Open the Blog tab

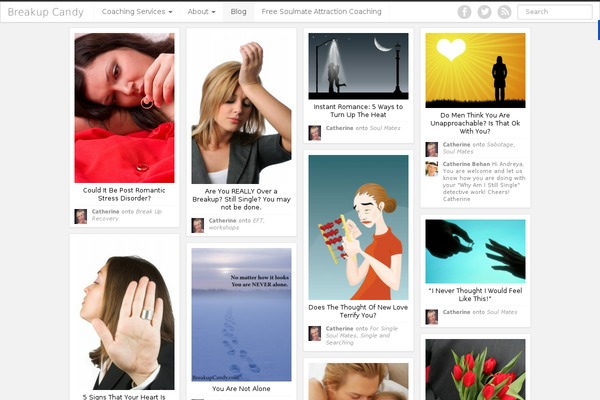point(238,12)
